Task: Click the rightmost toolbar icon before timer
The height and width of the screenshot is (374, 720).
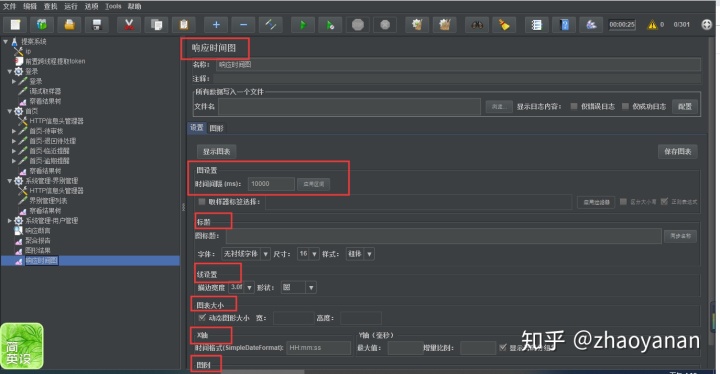Action: pos(591,24)
